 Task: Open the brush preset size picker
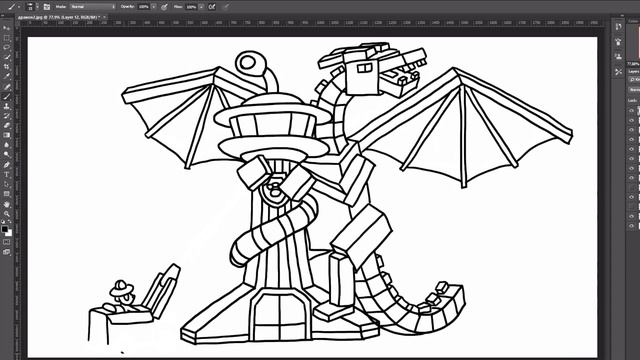coord(32,7)
